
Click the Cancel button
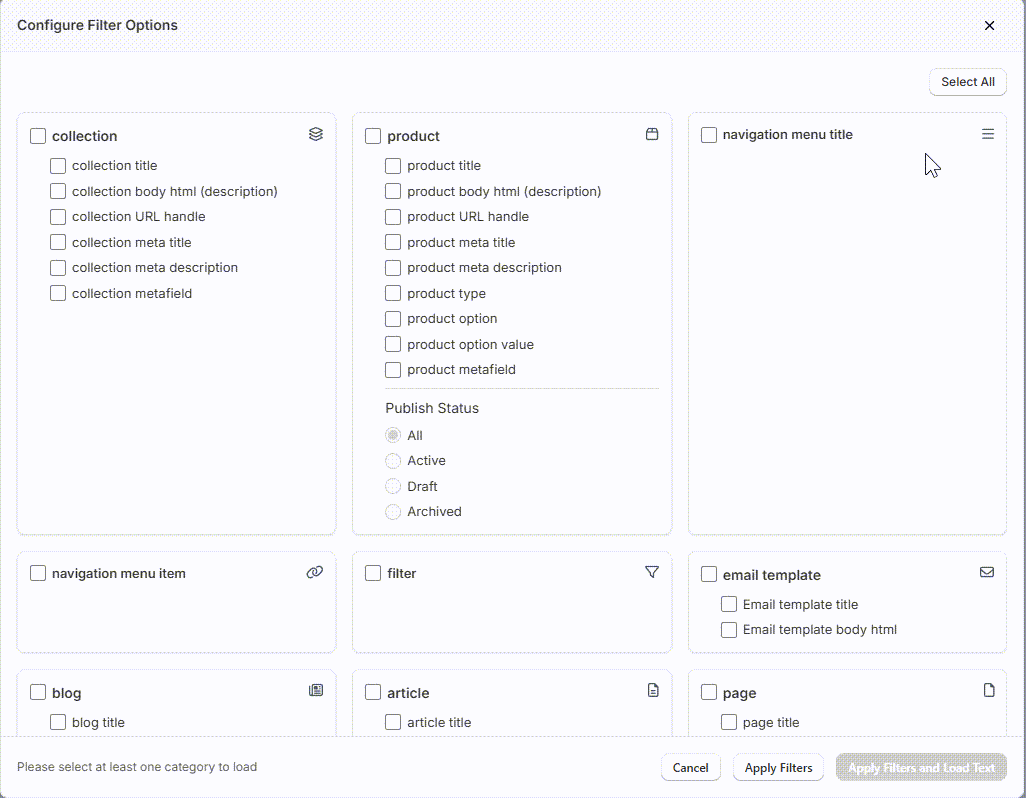click(x=690, y=768)
